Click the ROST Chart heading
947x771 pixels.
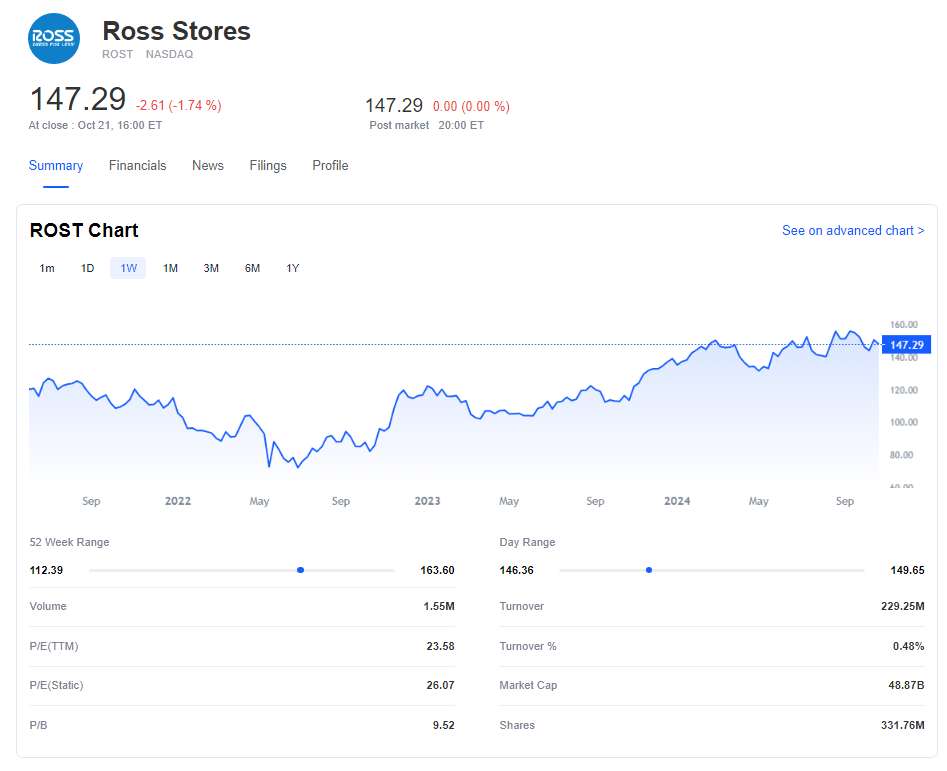84,231
